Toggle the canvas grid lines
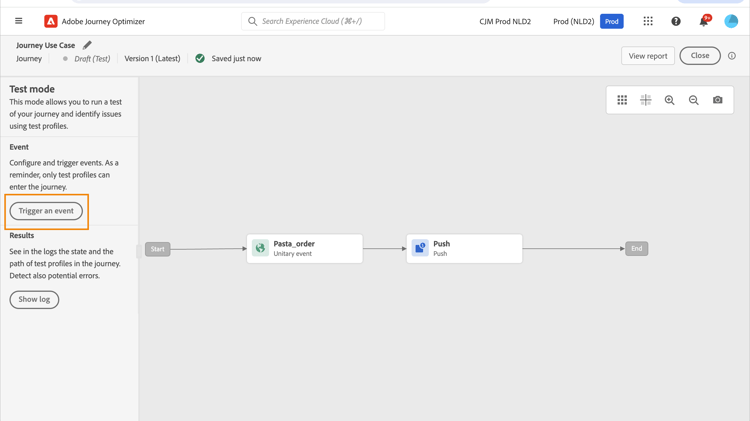 646,100
